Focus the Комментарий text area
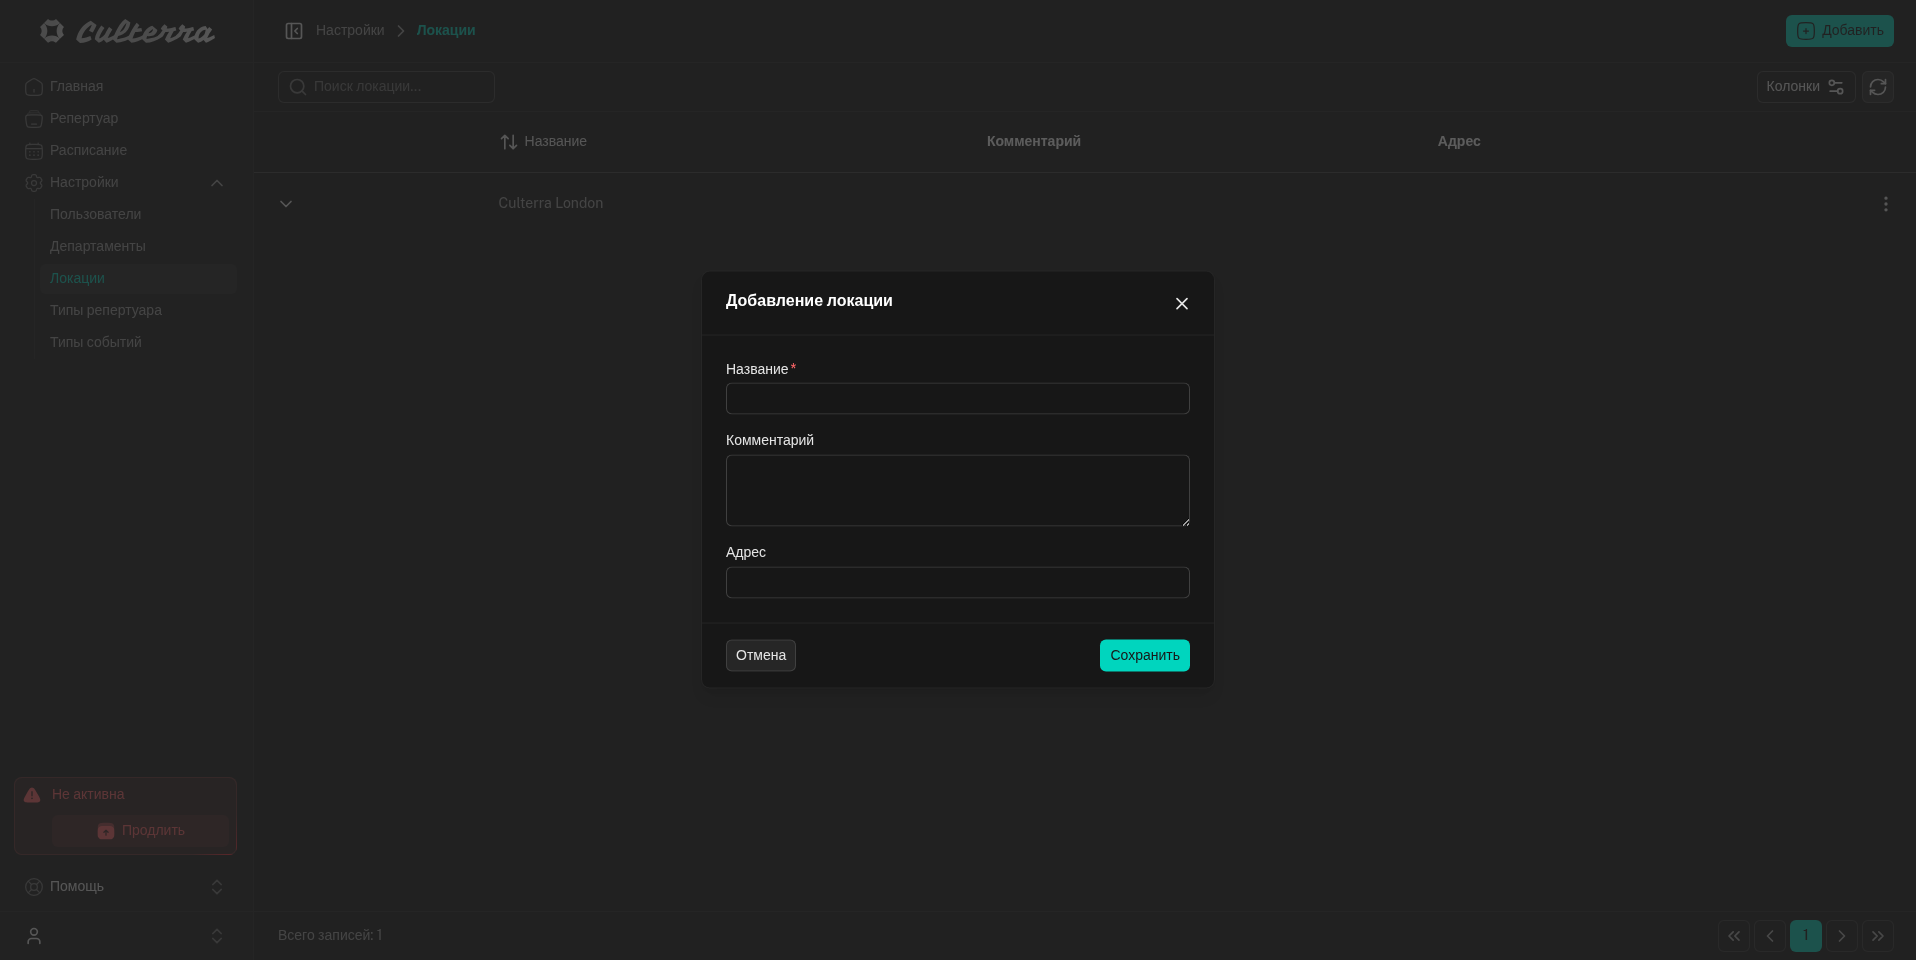 [957, 491]
